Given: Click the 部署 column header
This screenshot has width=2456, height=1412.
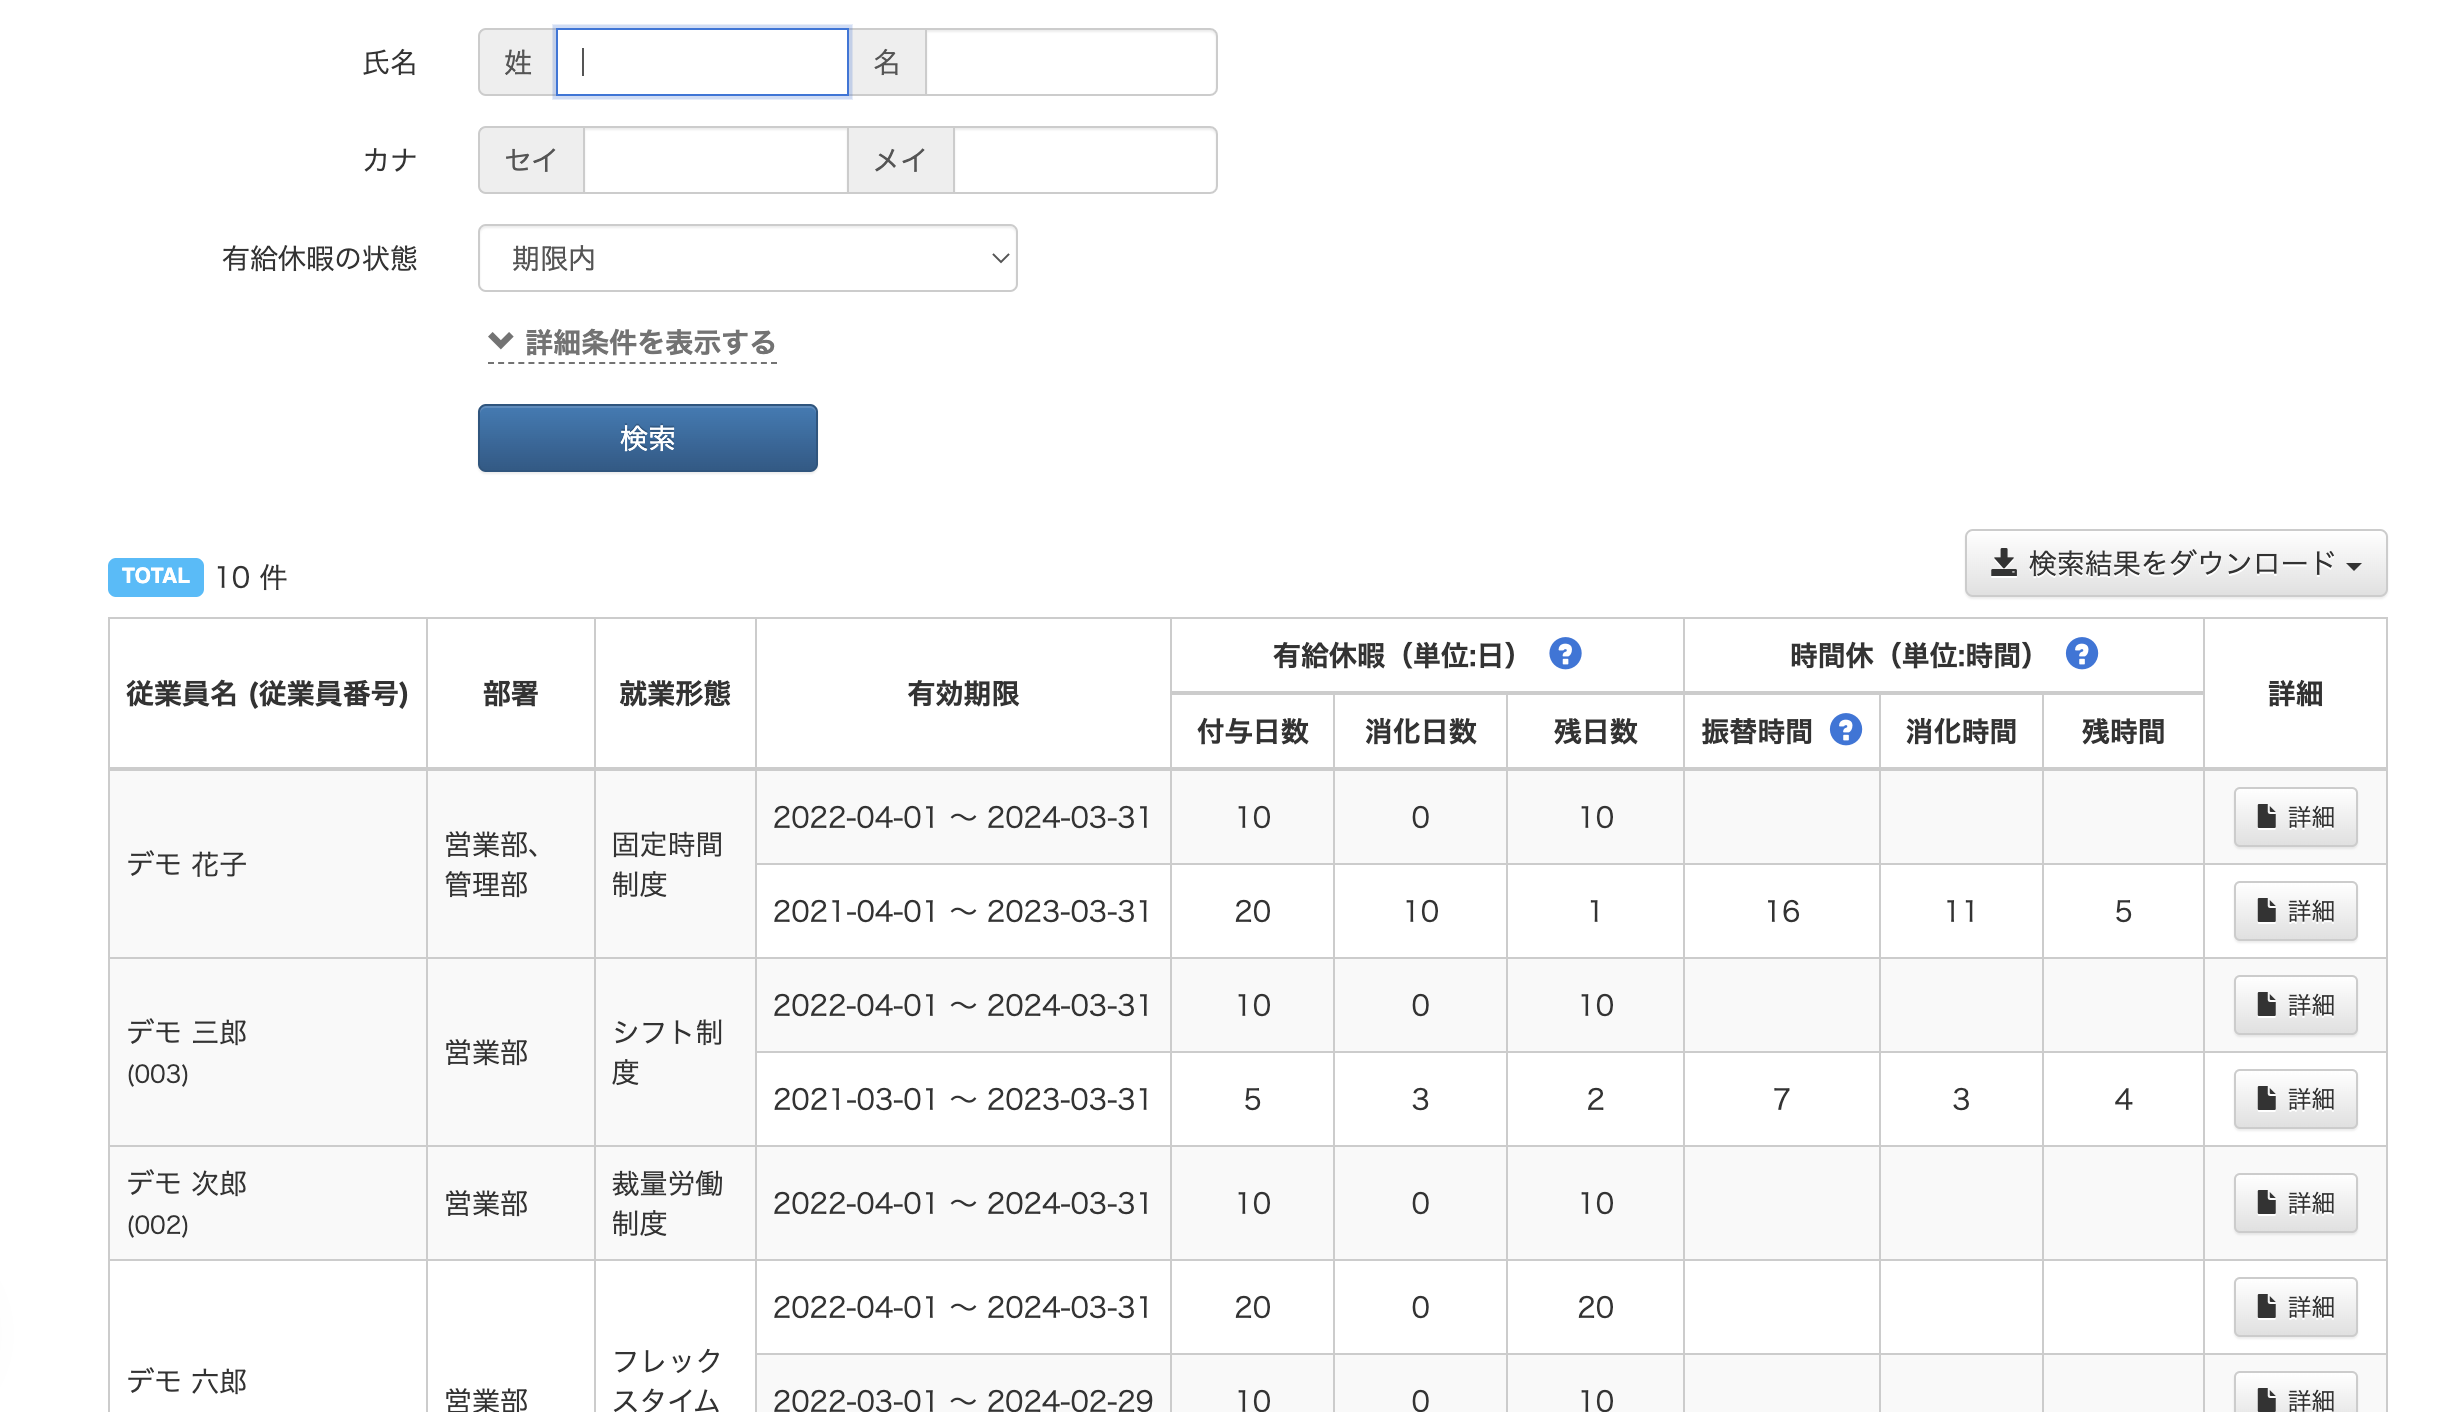Looking at the screenshot, I should pyautogui.click(x=511, y=694).
